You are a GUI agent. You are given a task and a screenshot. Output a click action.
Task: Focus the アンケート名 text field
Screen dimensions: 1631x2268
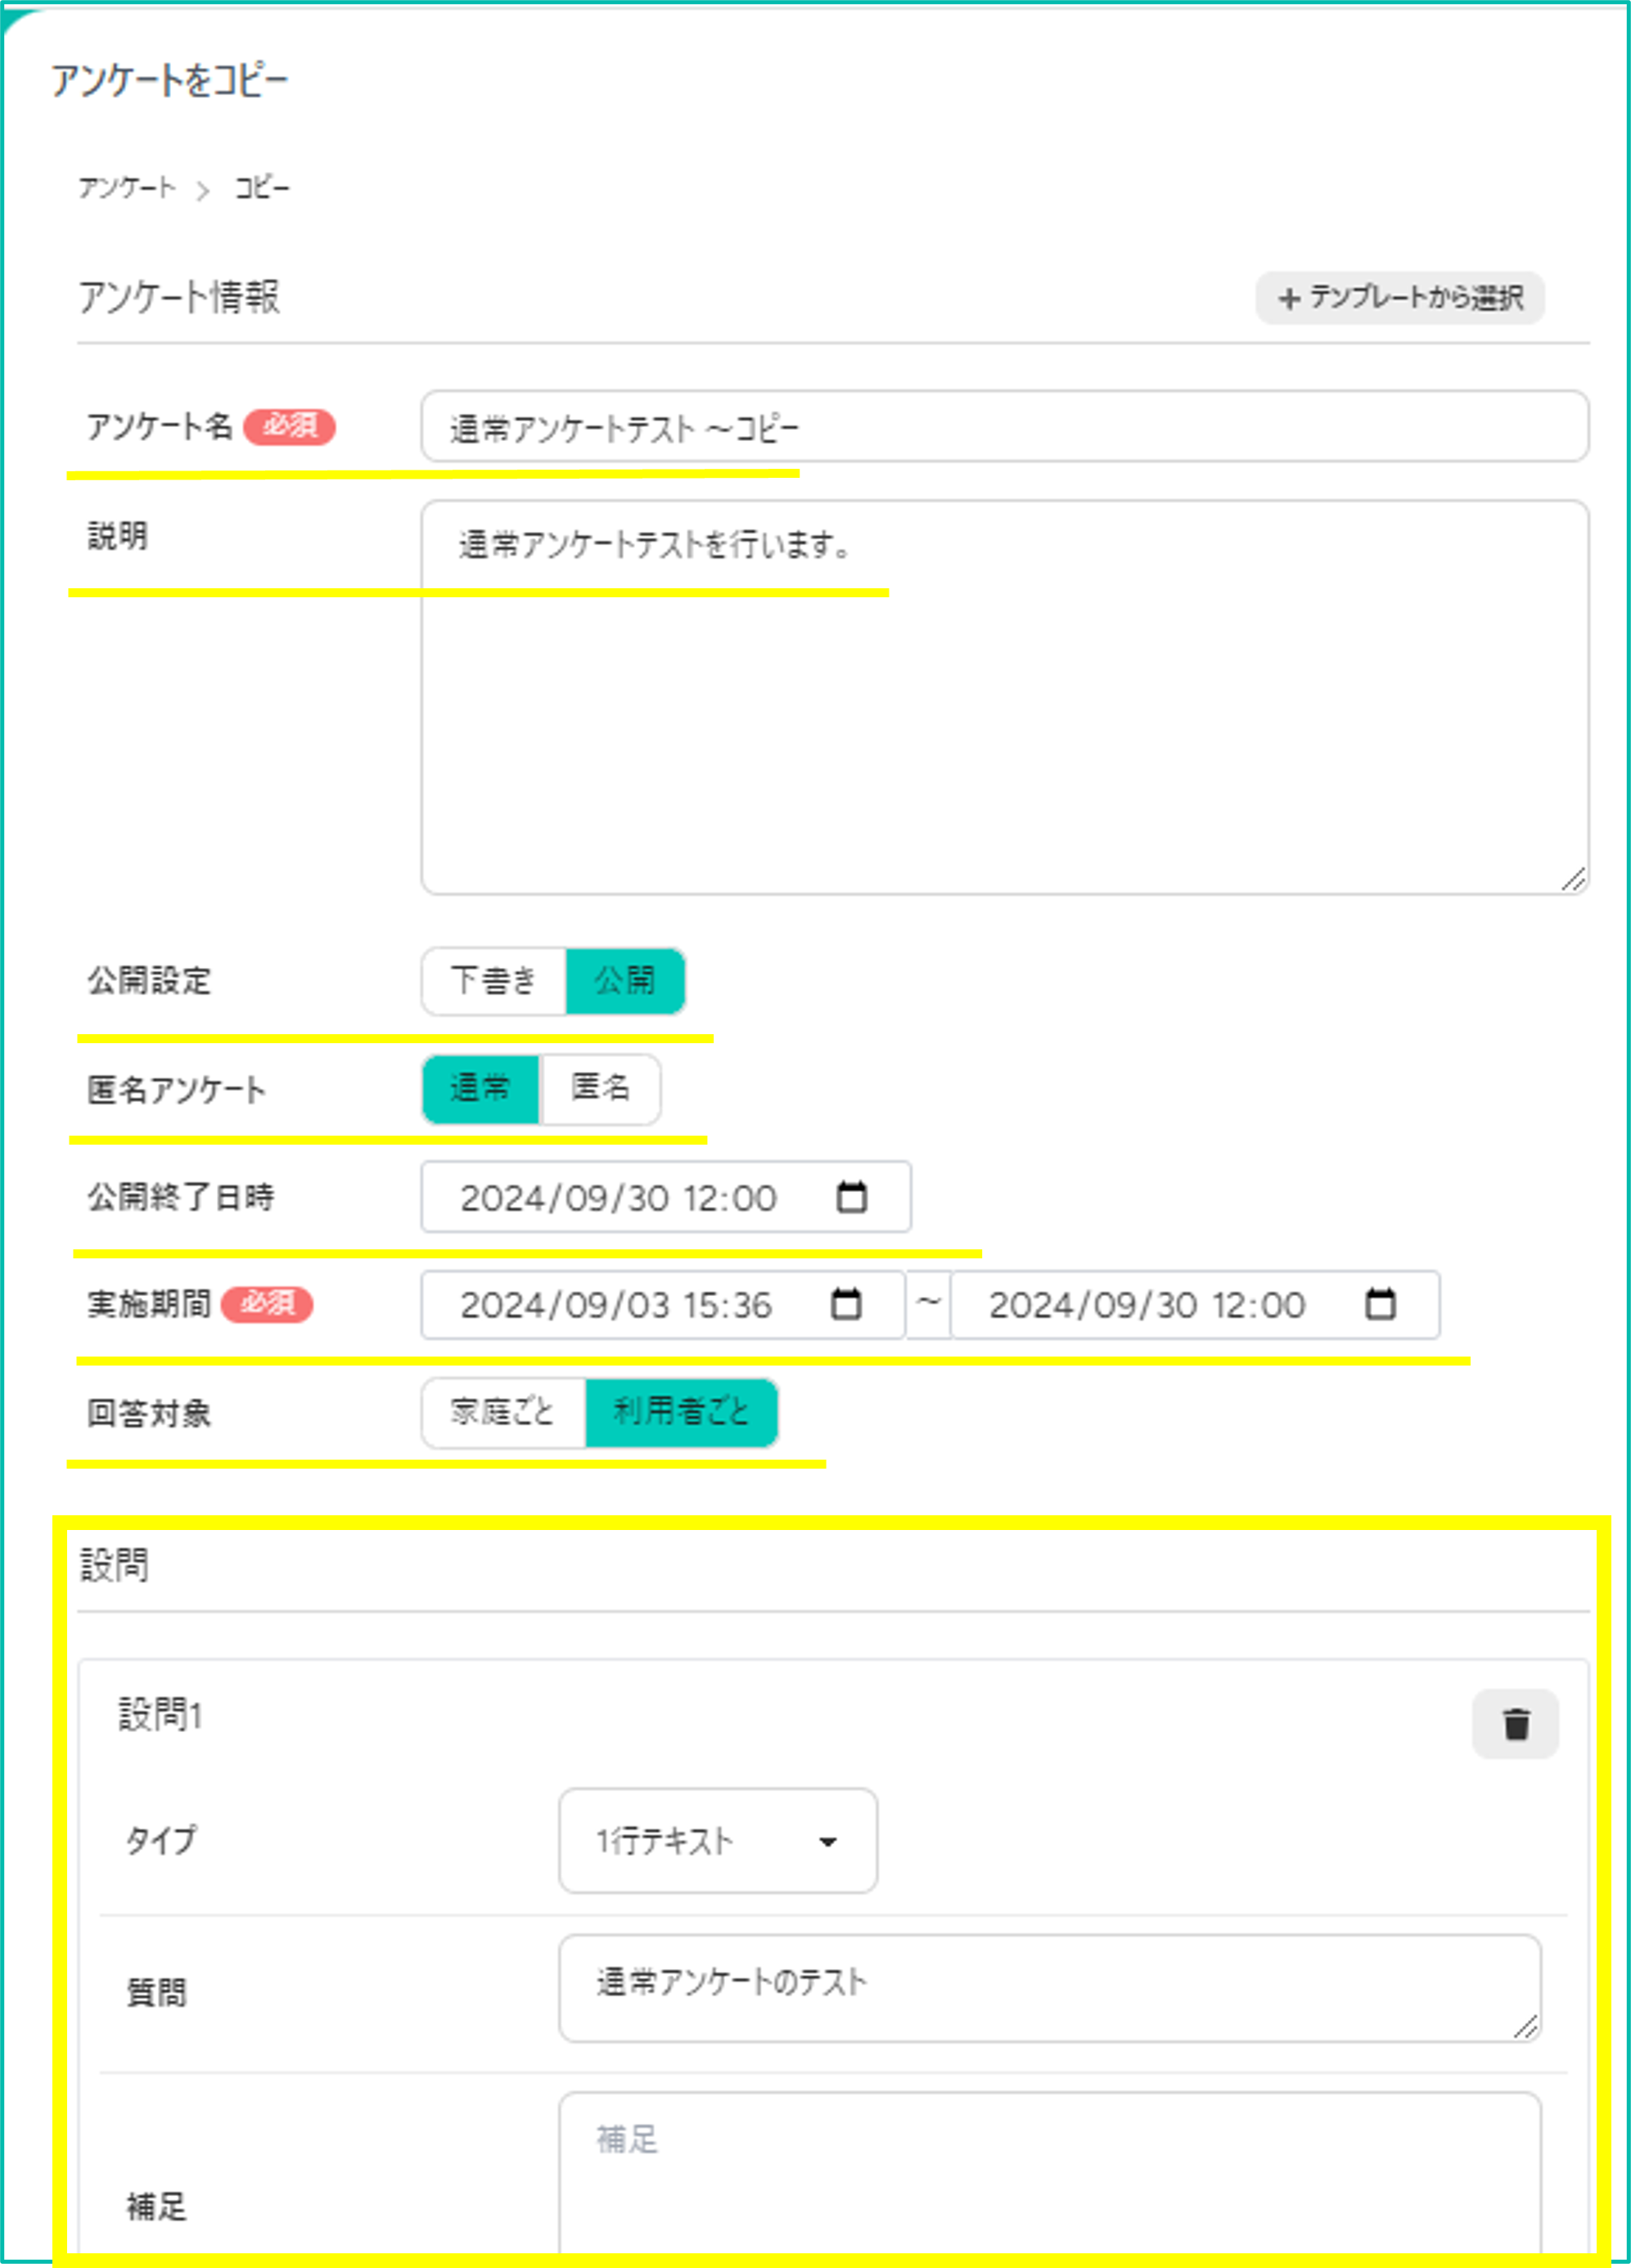1005,427
